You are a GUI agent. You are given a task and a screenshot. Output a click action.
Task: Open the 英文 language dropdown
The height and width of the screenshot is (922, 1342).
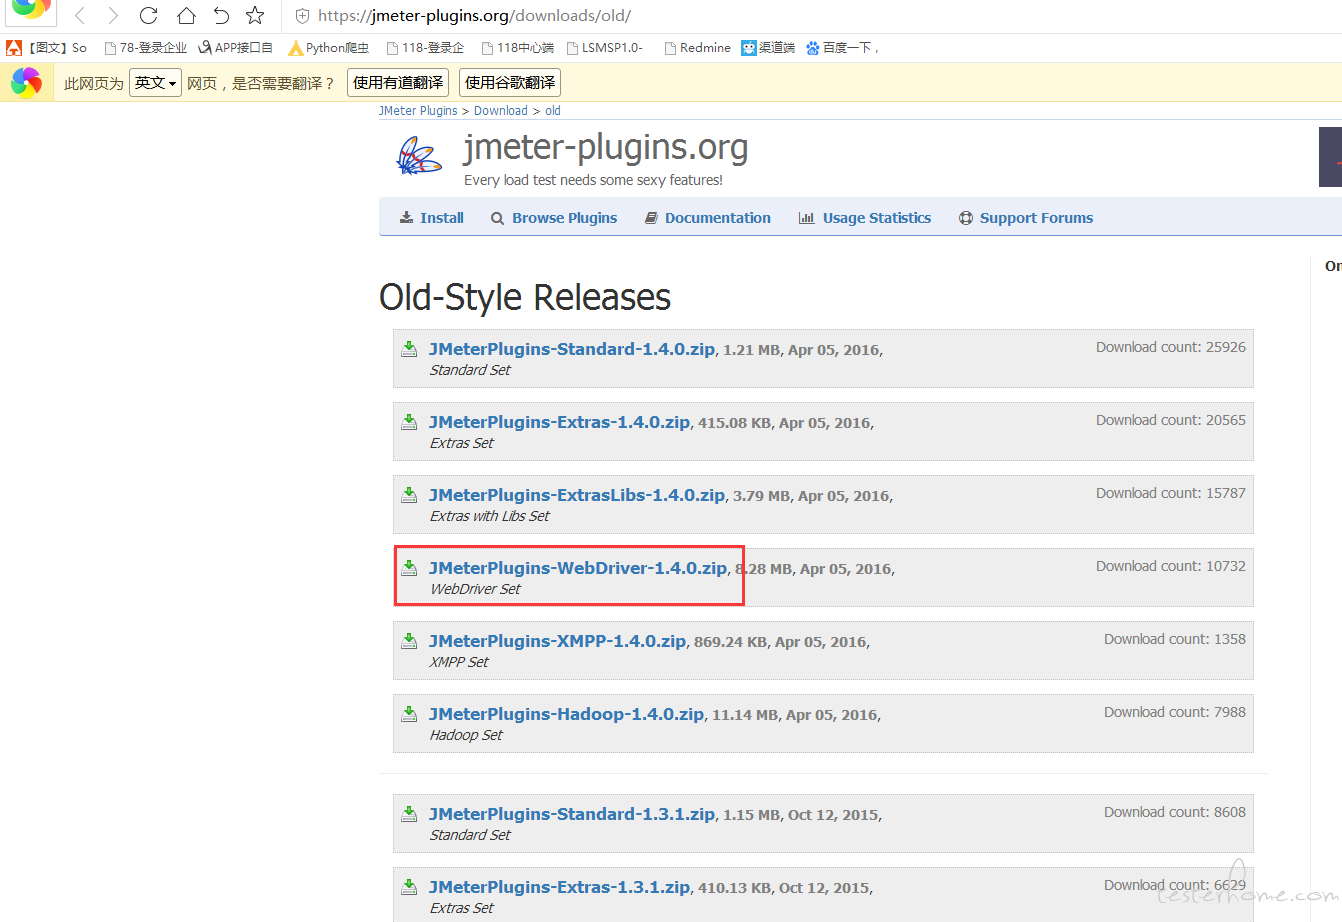coord(155,83)
